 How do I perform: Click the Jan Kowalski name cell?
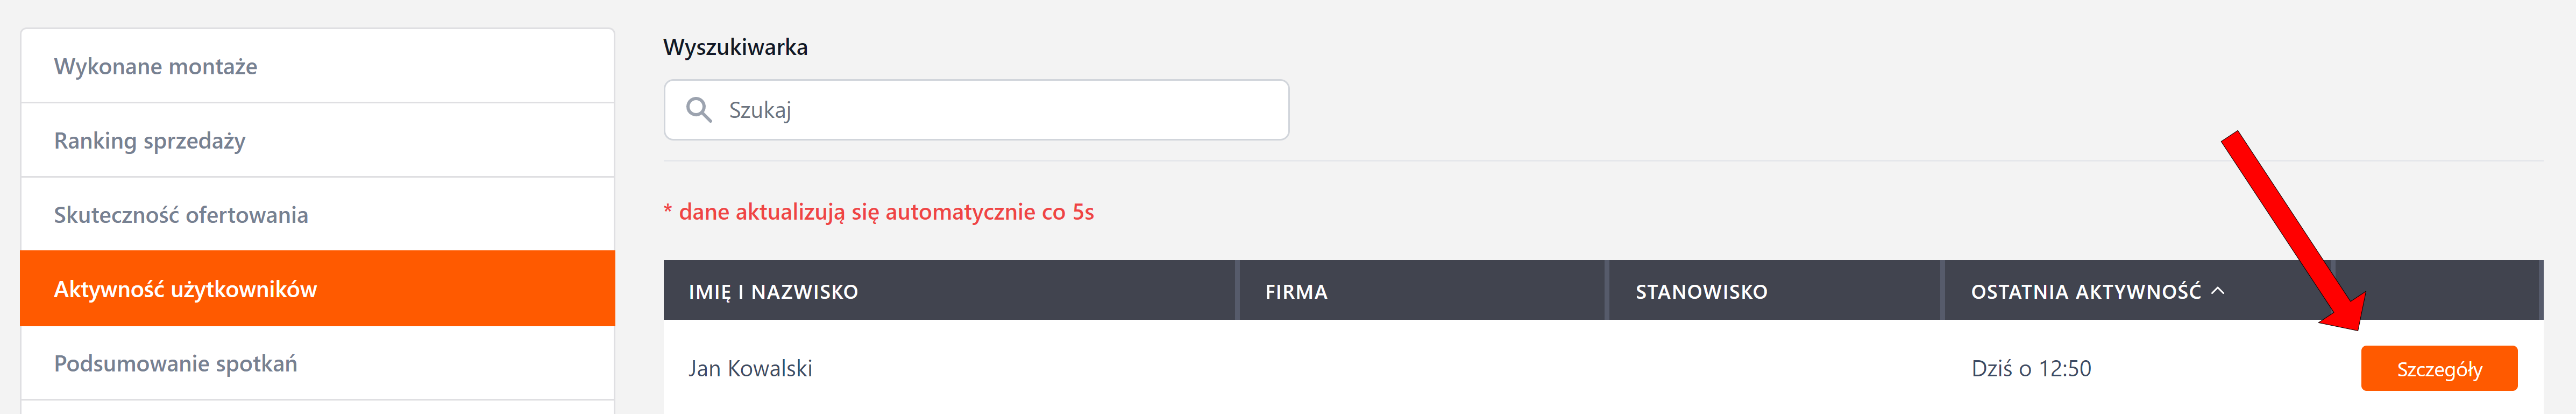(750, 369)
